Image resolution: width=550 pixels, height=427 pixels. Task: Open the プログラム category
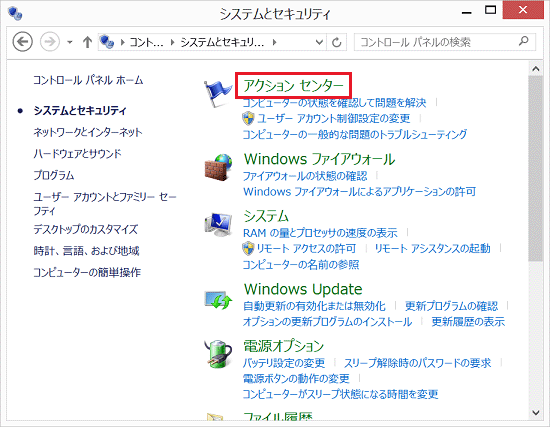54,175
